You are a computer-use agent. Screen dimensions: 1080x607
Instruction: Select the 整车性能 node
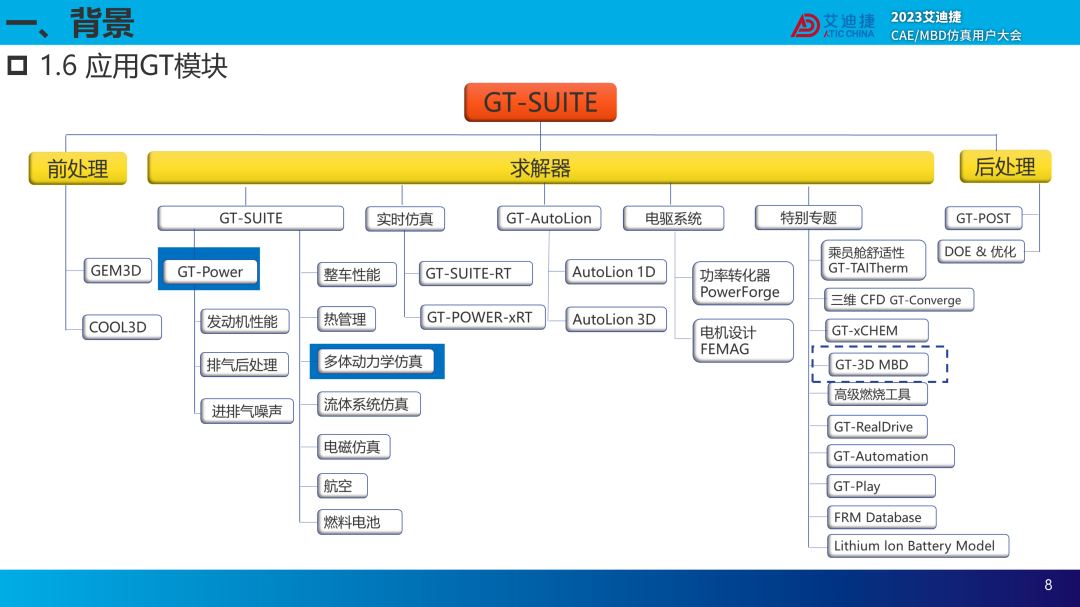click(x=356, y=274)
